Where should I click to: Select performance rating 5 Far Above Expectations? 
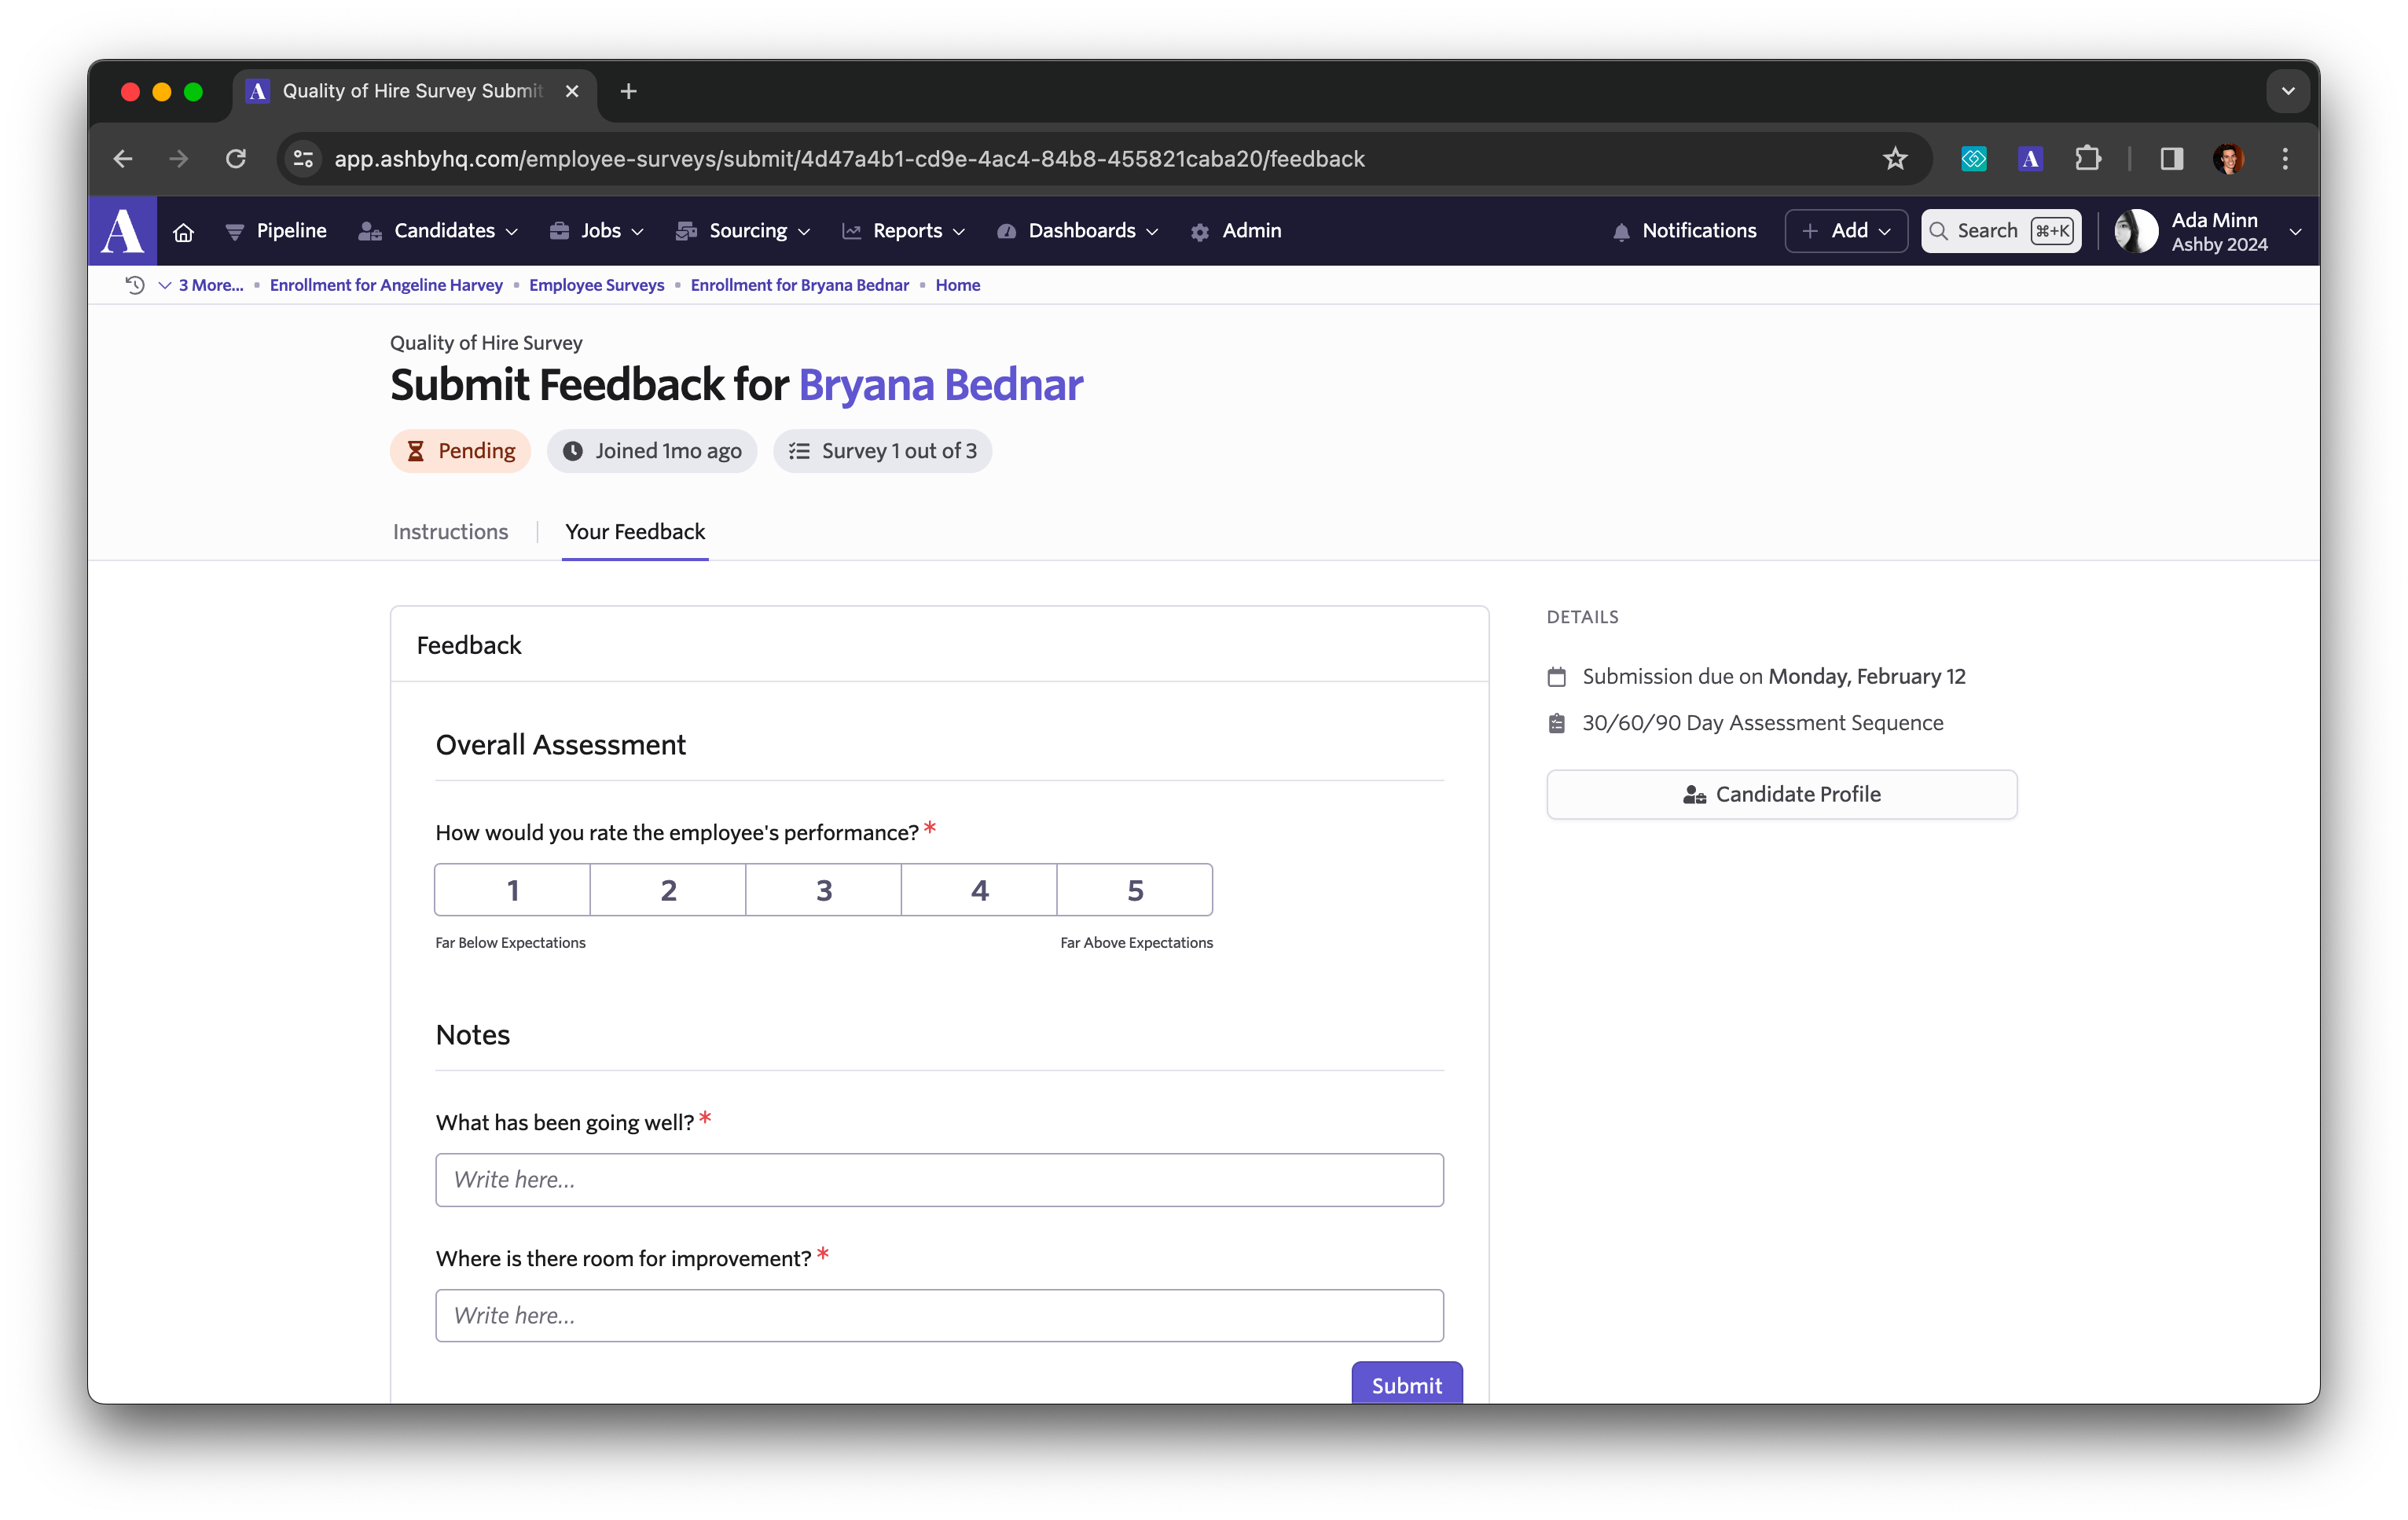click(1135, 888)
